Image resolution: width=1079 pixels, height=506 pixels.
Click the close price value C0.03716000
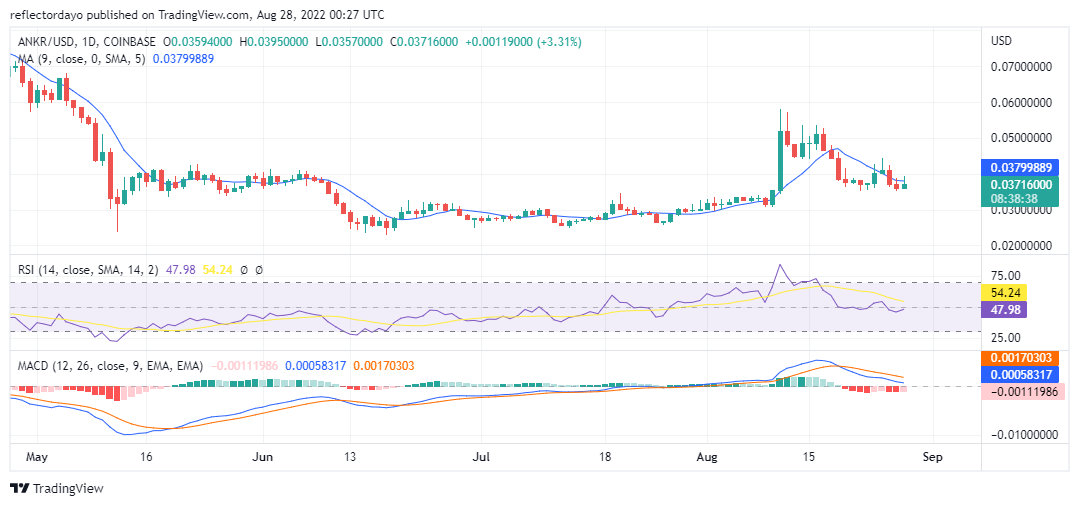(424, 42)
